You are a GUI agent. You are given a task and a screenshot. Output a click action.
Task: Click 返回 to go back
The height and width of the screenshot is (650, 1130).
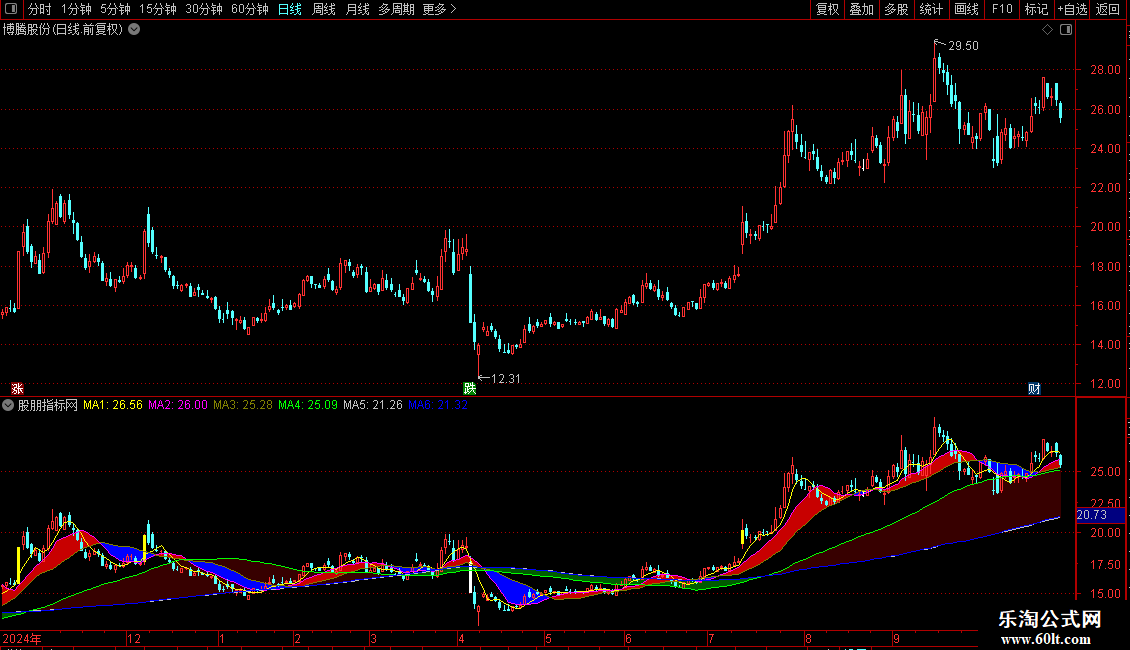click(x=1108, y=9)
